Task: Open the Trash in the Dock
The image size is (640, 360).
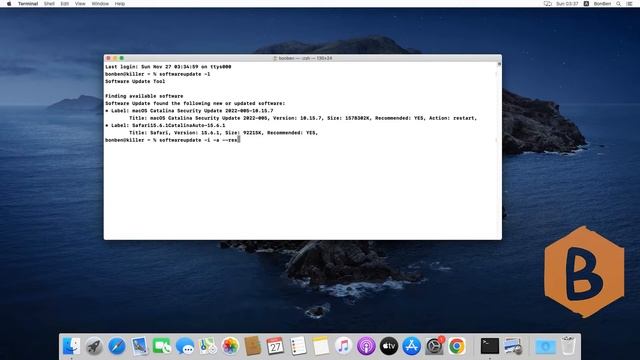Action: pos(568,346)
